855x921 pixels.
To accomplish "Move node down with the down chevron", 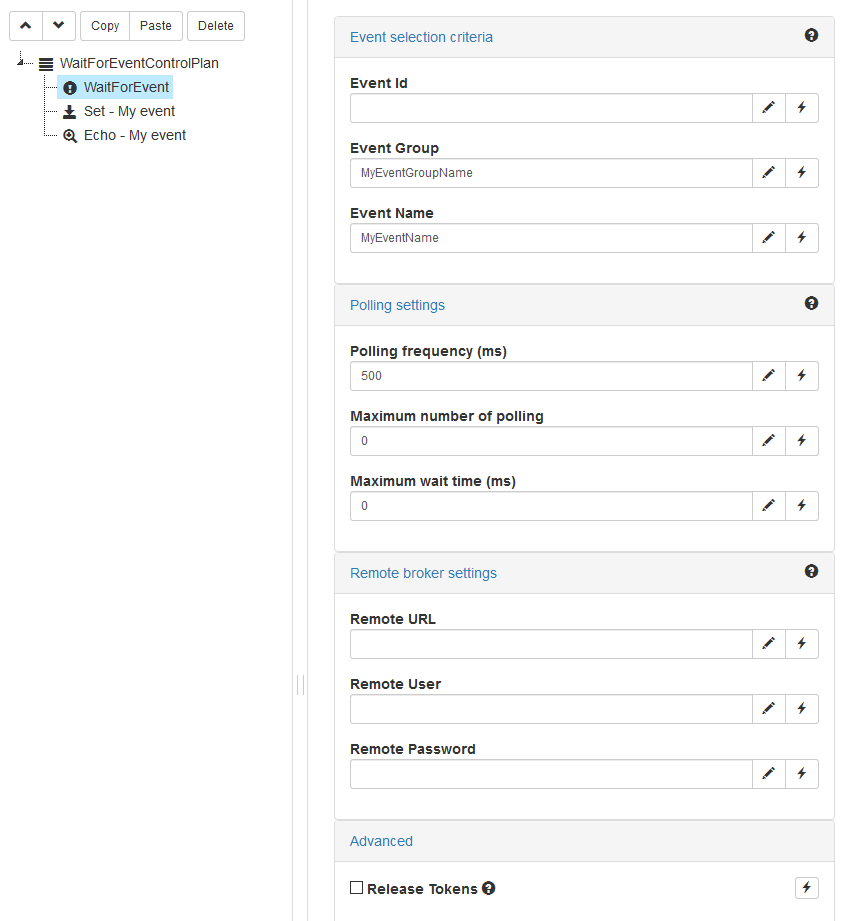I will pos(59,26).
